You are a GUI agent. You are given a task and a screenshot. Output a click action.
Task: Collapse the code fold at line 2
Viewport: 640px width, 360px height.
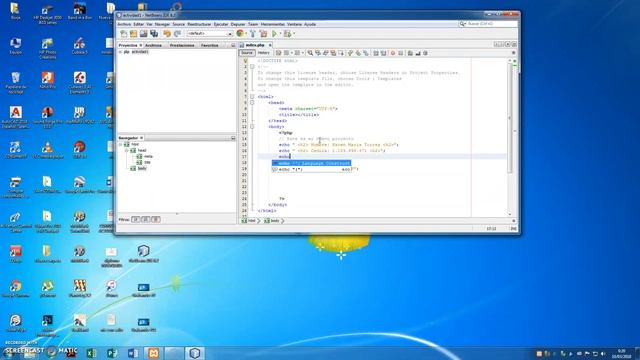[x=252, y=67]
